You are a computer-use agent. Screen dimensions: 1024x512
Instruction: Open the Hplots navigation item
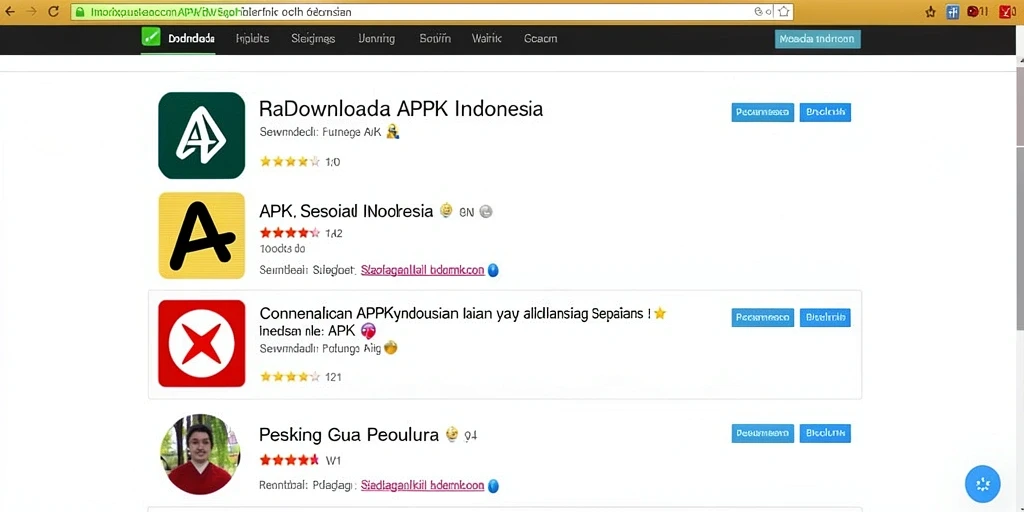coord(252,39)
